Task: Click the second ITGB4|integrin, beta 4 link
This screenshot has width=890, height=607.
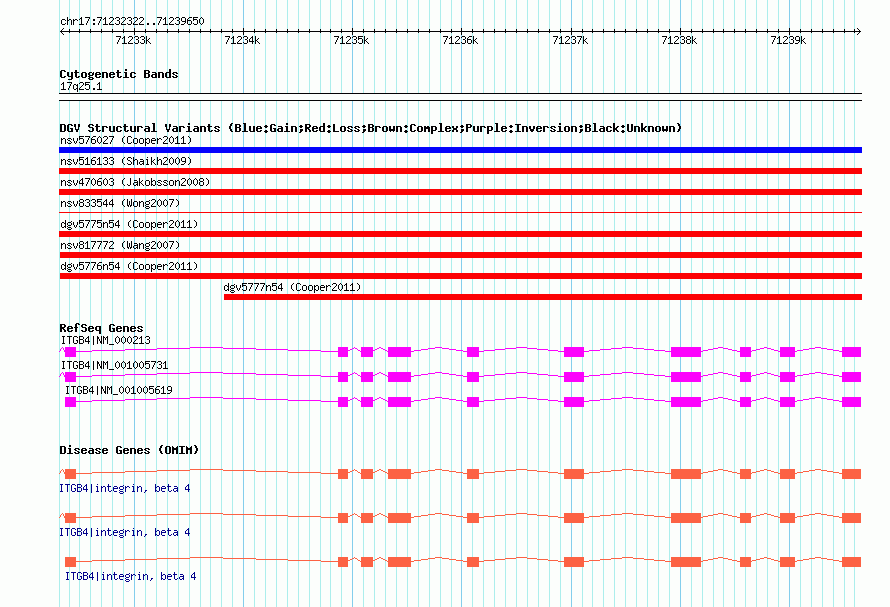Action: point(125,532)
